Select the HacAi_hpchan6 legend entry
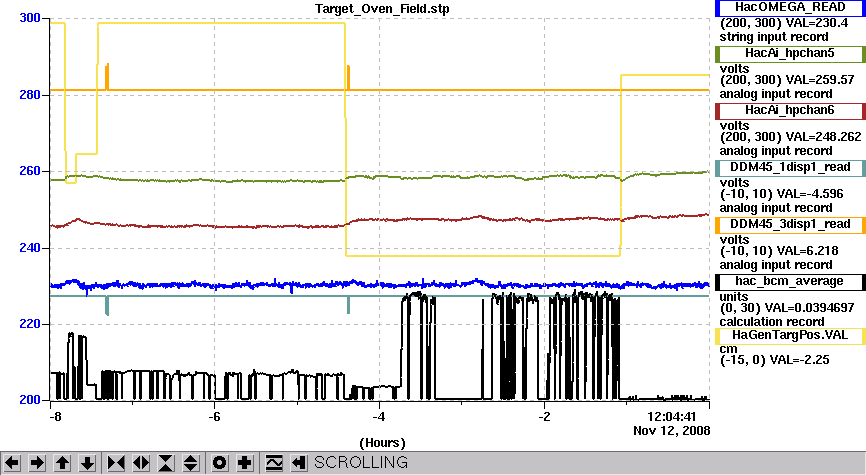This screenshot has width=866, height=475. coord(790,110)
